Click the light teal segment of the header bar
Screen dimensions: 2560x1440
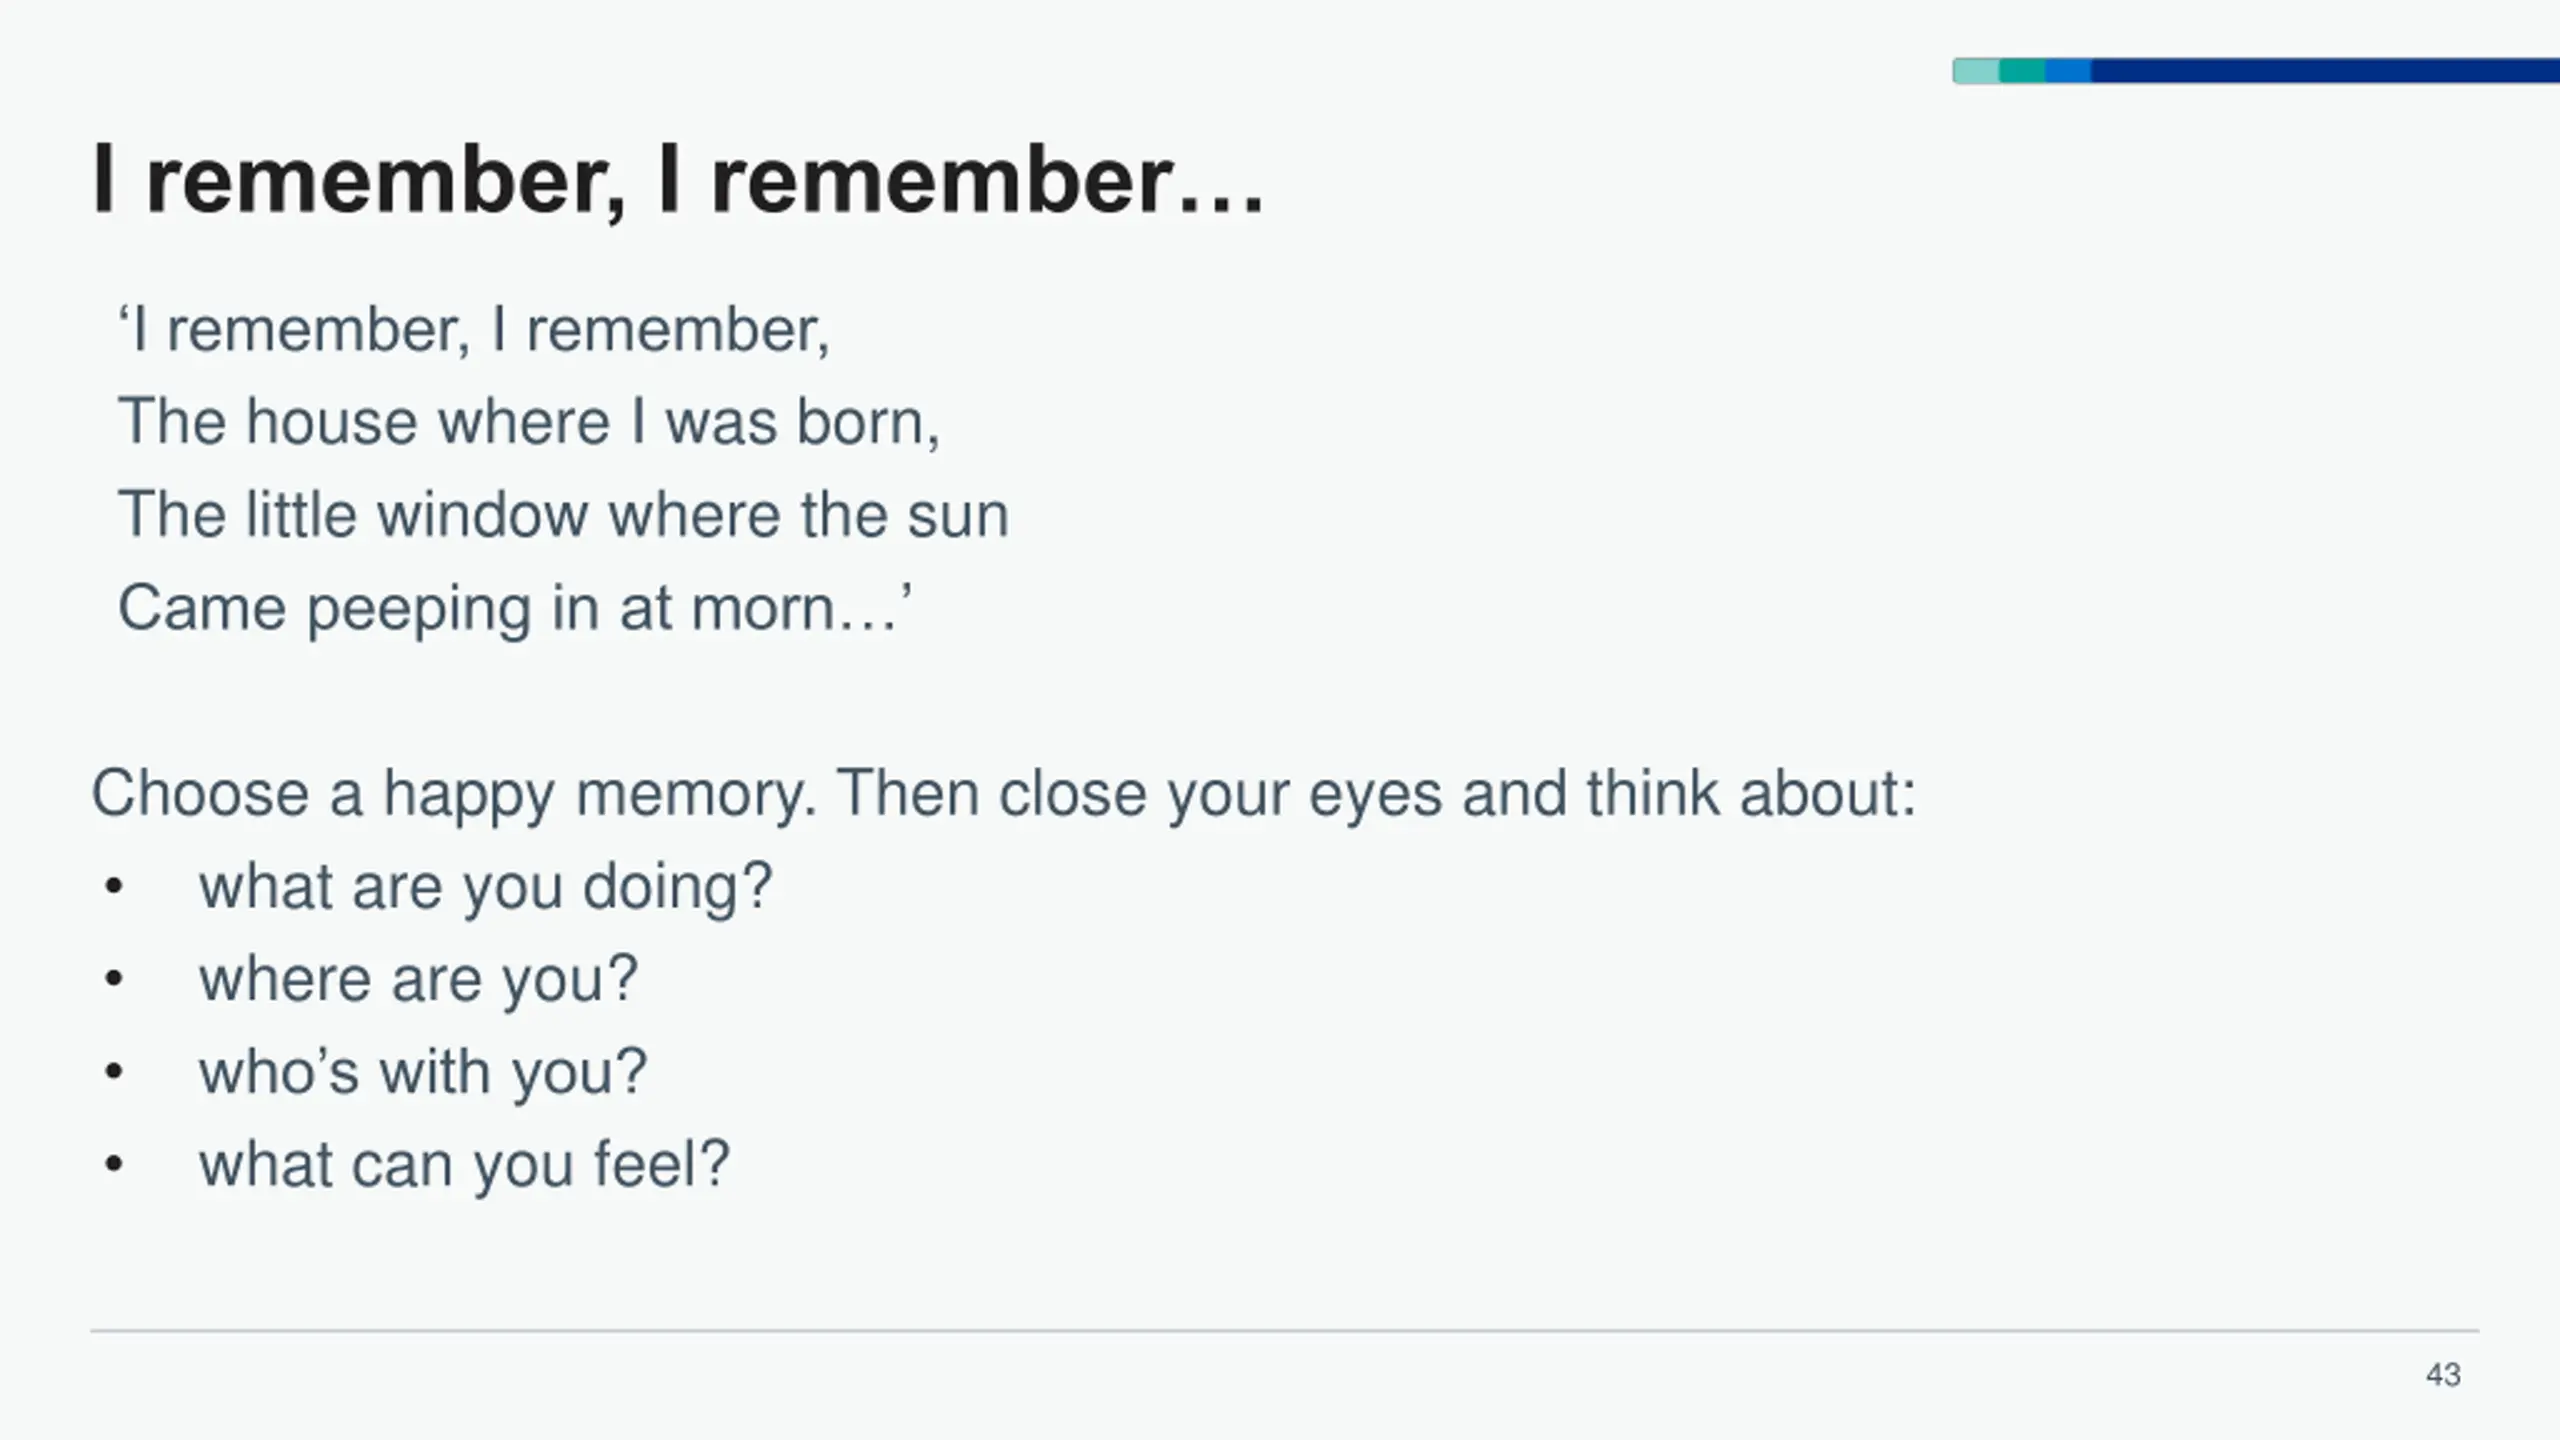[1976, 71]
